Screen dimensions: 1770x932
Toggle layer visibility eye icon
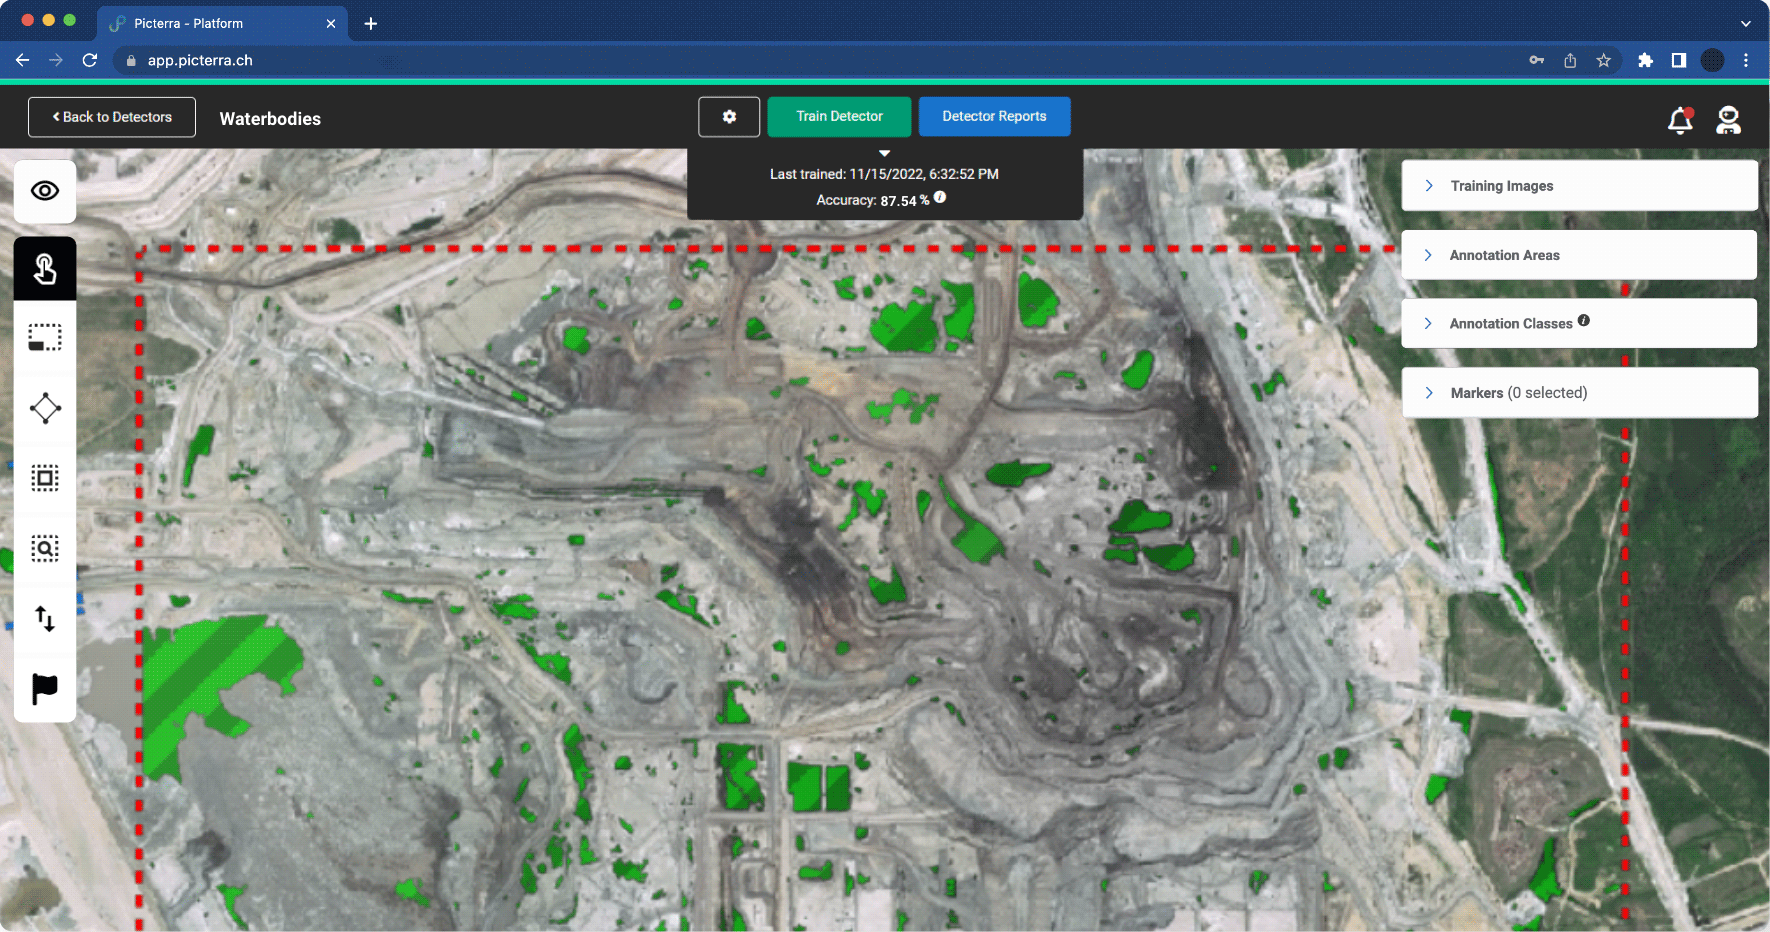click(x=45, y=191)
